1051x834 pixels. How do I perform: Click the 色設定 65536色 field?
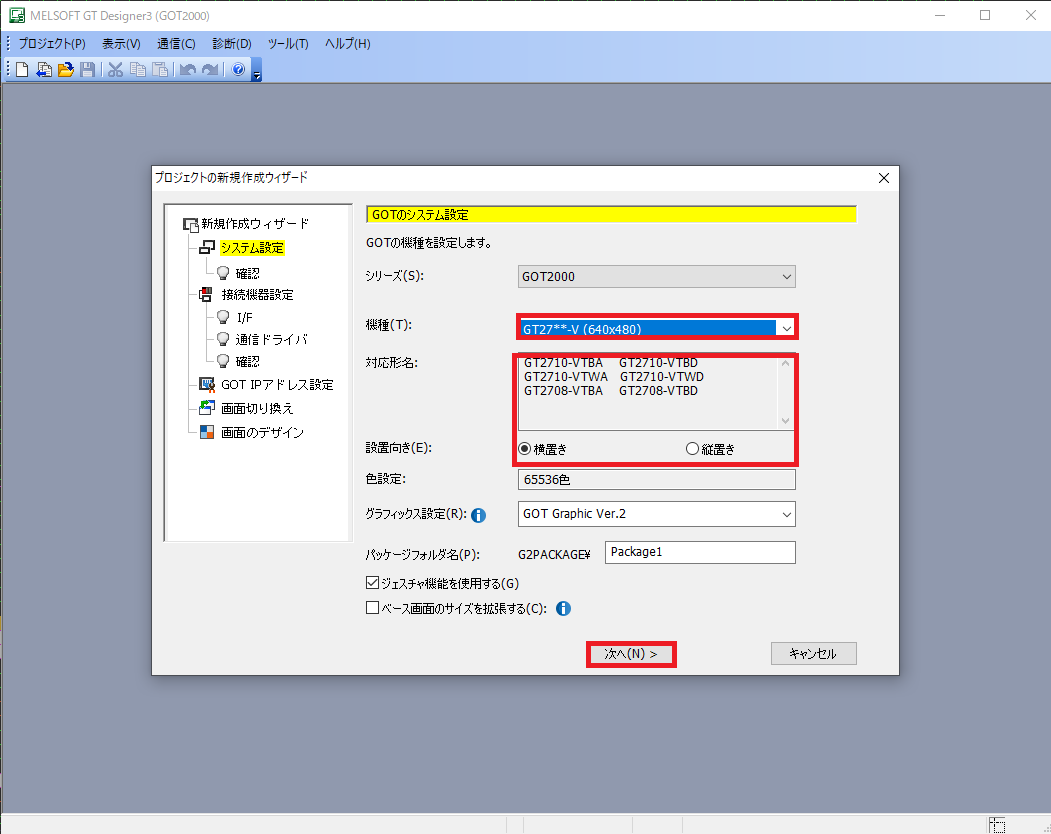coord(656,479)
